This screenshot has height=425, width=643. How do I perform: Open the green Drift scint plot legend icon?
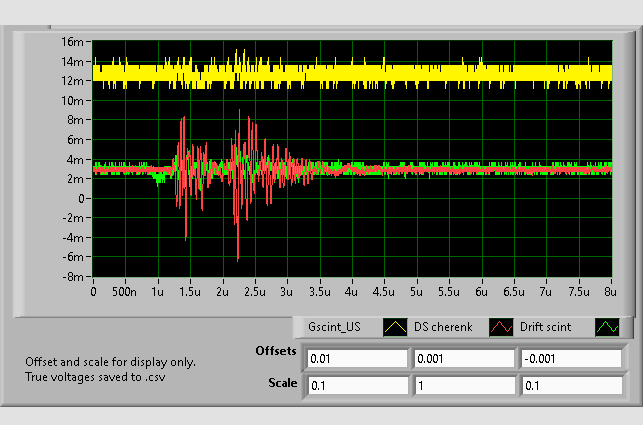pyautogui.click(x=608, y=327)
